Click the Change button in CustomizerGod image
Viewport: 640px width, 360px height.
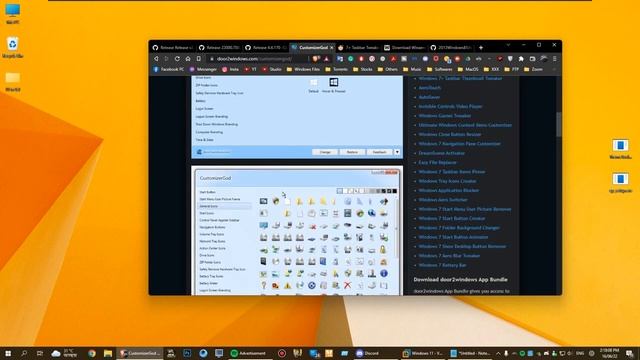(x=325, y=152)
